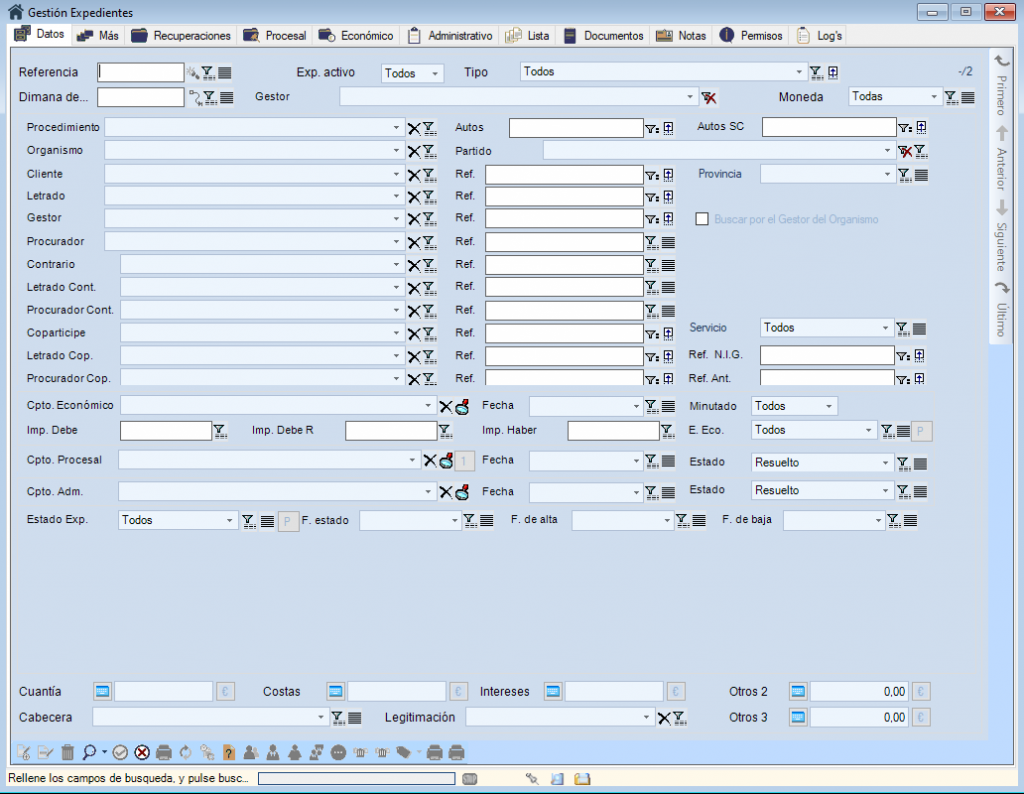Click the trash delete icon
The width and height of the screenshot is (1024, 794).
tap(68, 752)
